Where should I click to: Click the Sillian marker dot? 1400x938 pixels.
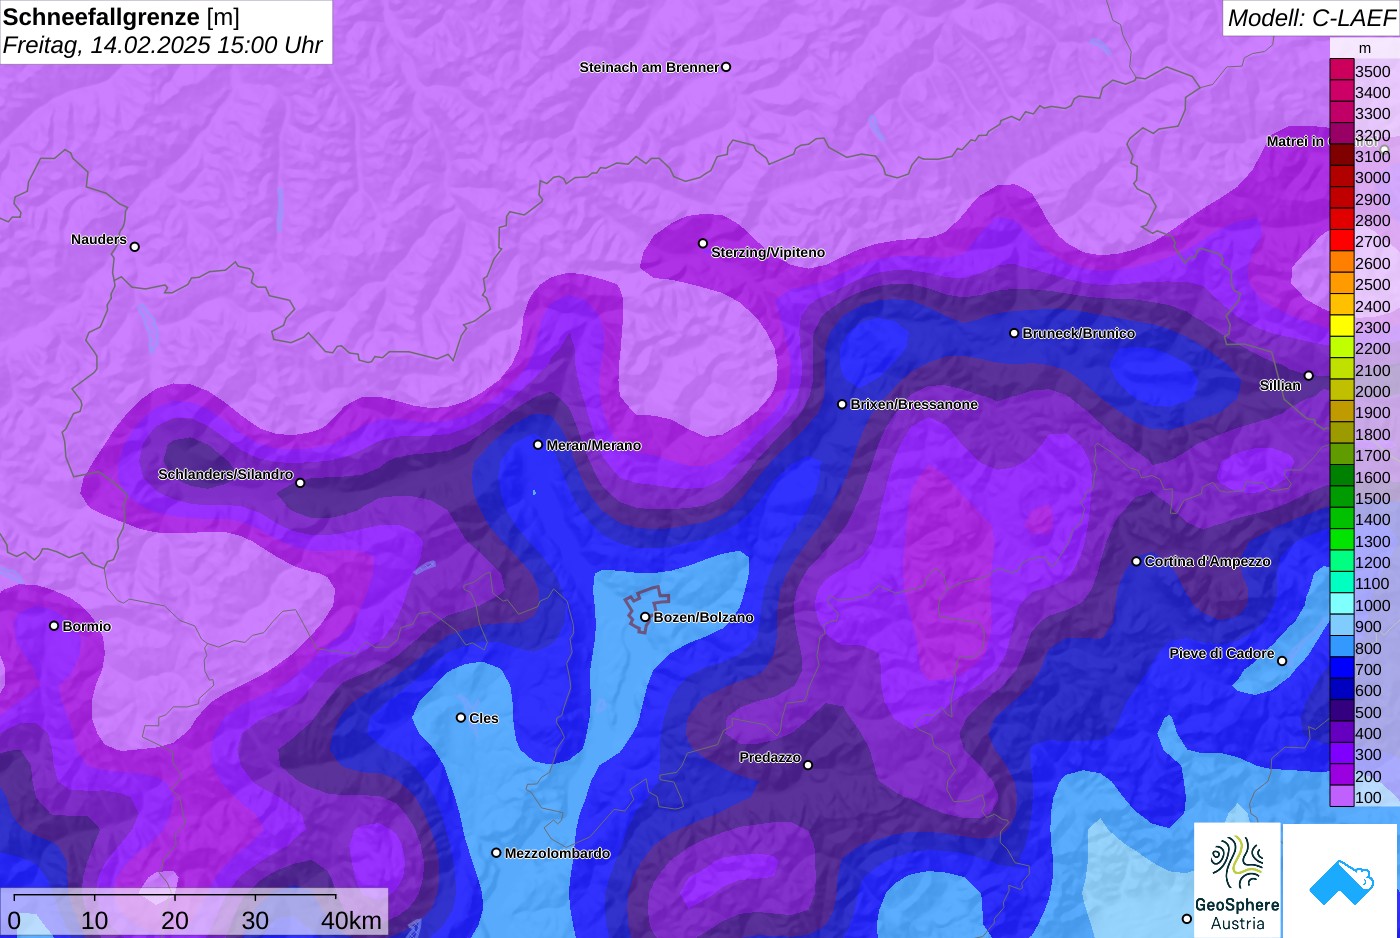click(1309, 376)
